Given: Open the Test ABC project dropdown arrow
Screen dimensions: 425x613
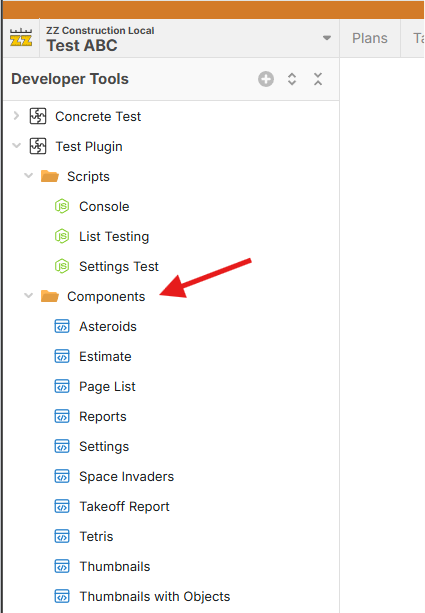Looking at the screenshot, I should pos(327,38).
